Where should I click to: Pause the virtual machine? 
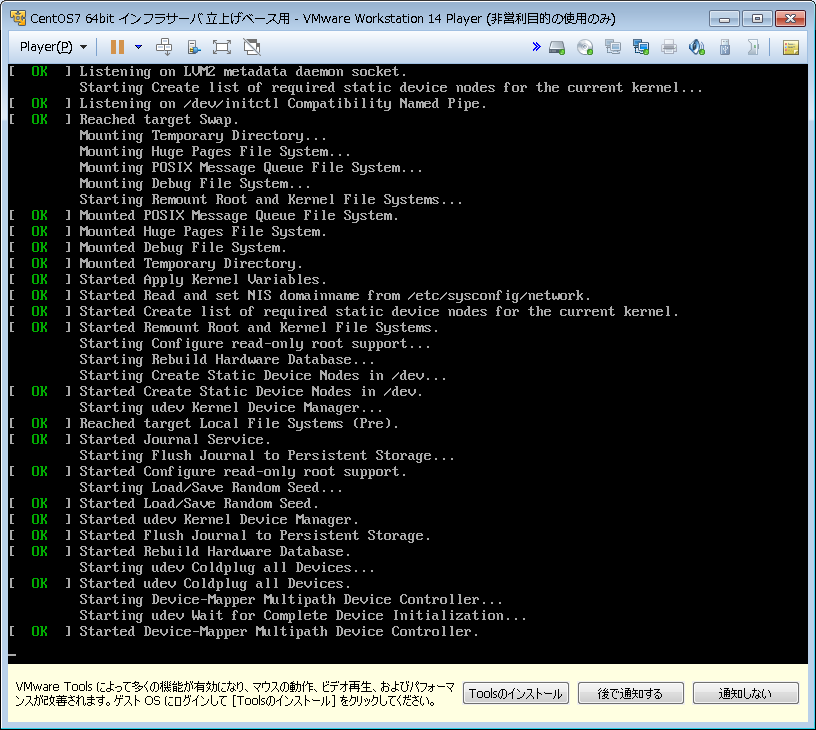118,47
